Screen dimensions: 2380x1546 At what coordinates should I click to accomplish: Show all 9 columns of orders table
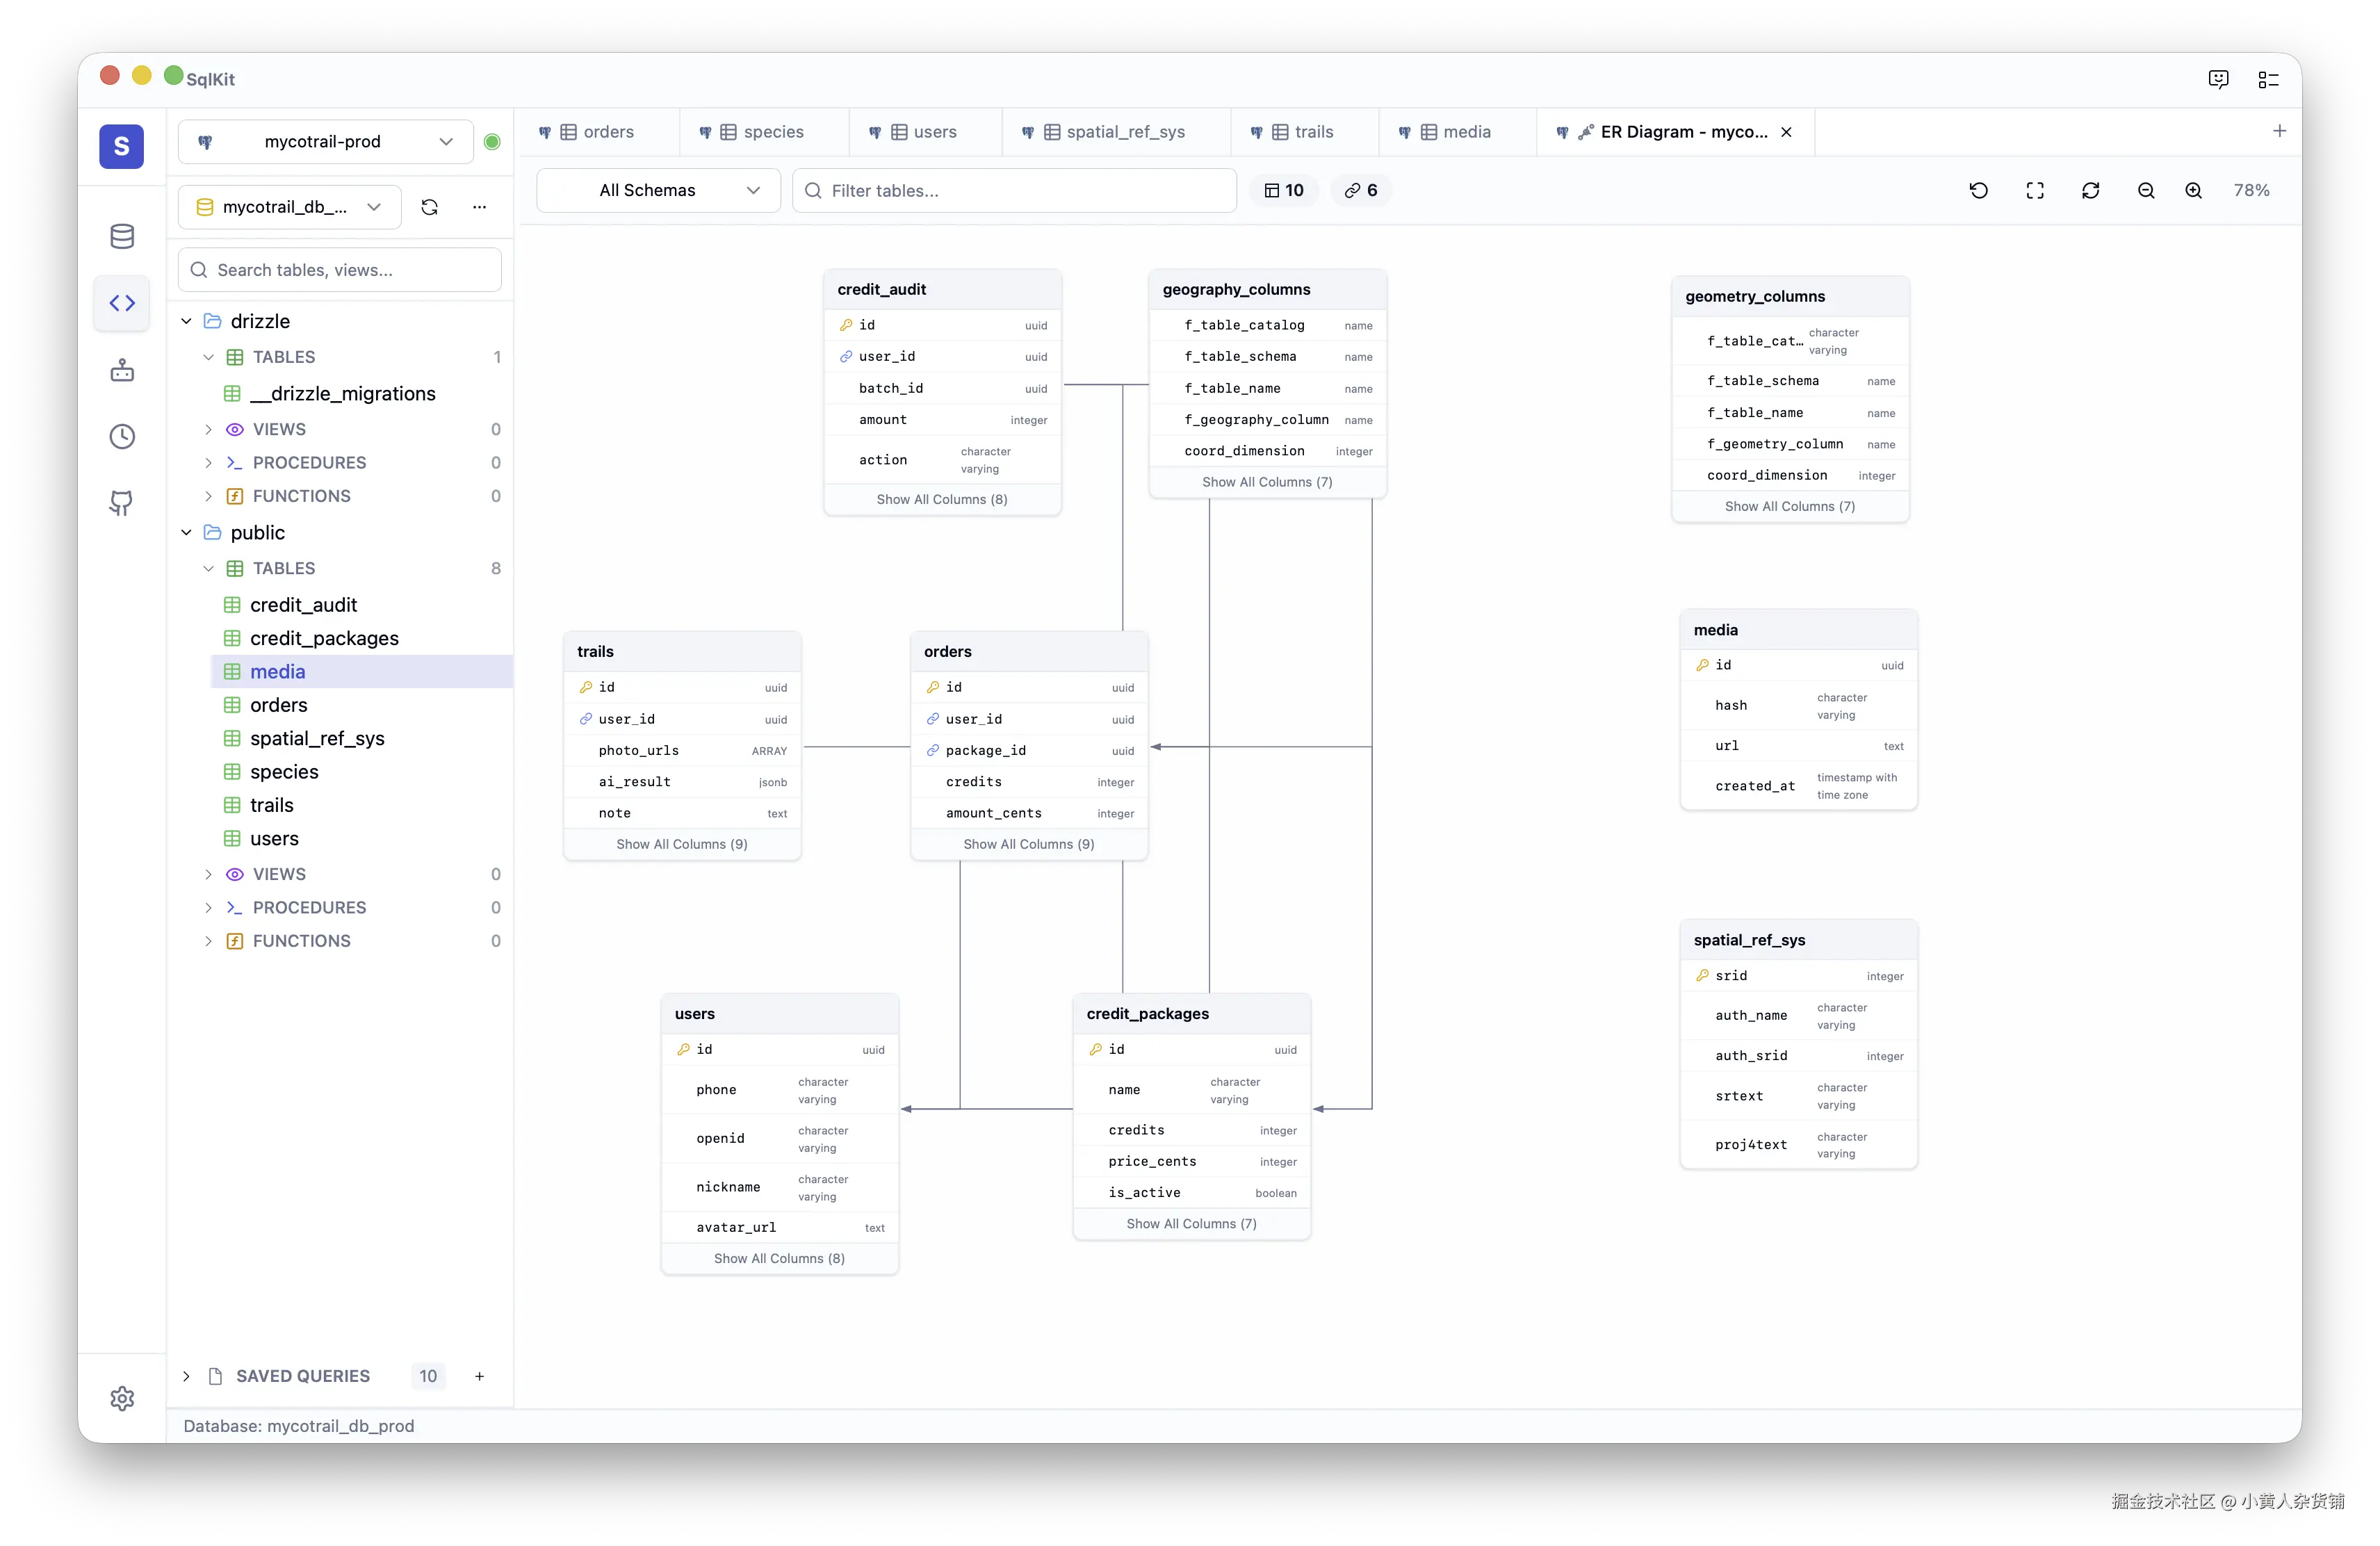point(1029,844)
